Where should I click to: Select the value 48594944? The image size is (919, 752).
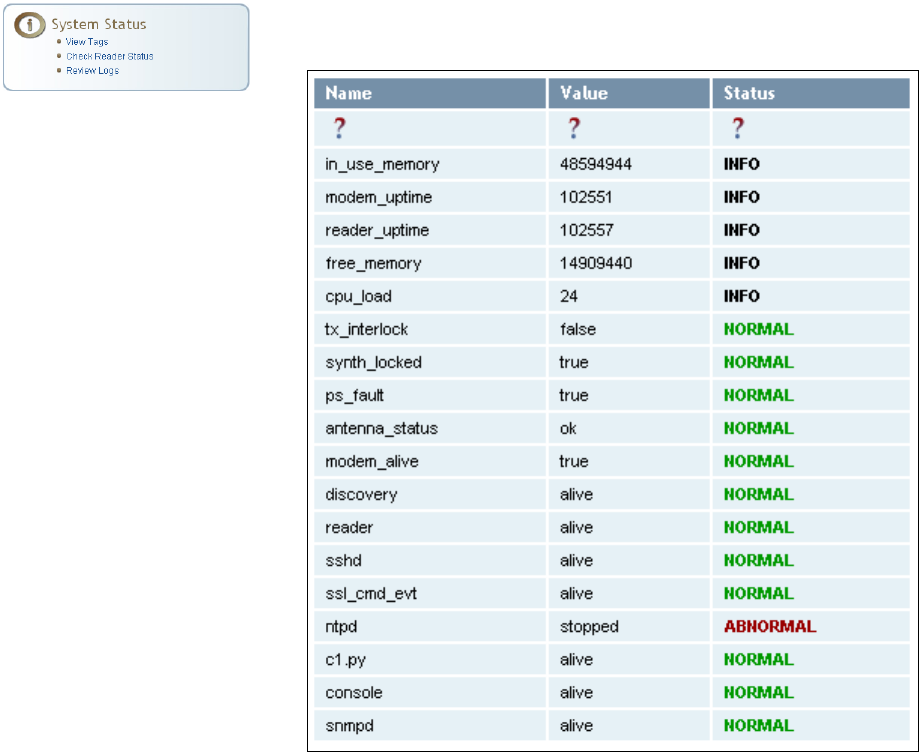595,164
